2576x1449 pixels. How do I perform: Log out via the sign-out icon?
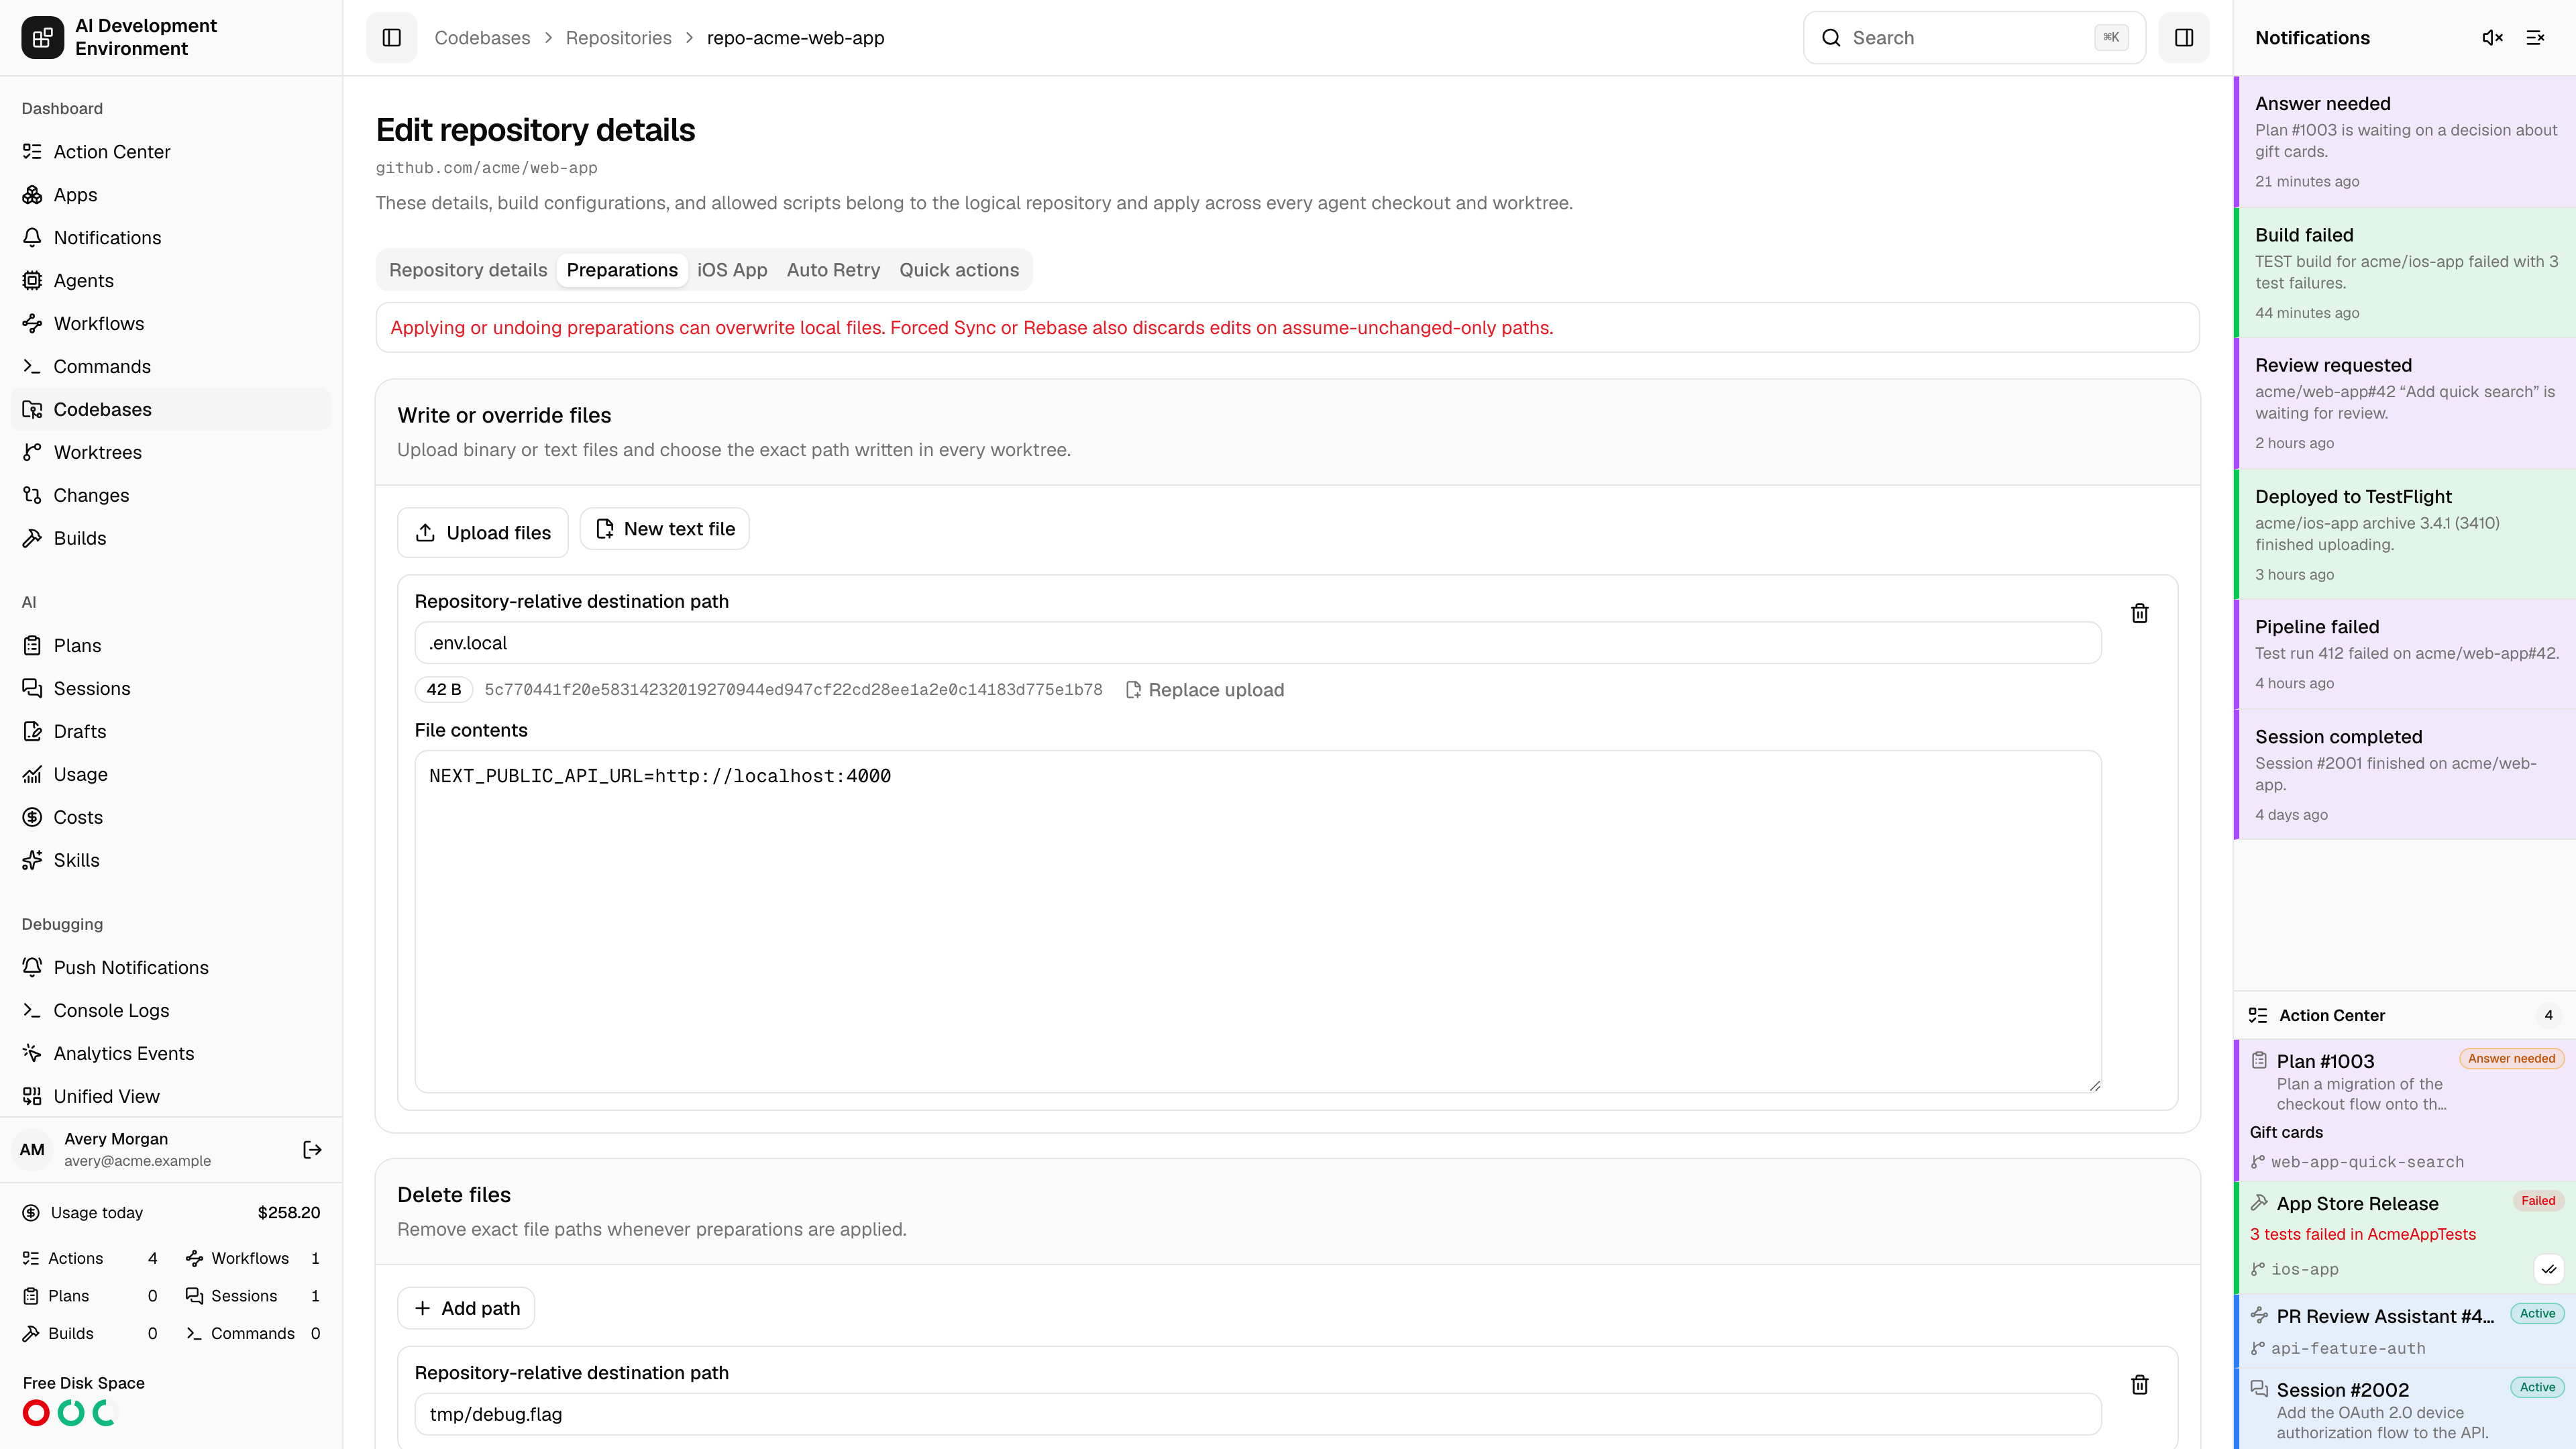(312, 1150)
